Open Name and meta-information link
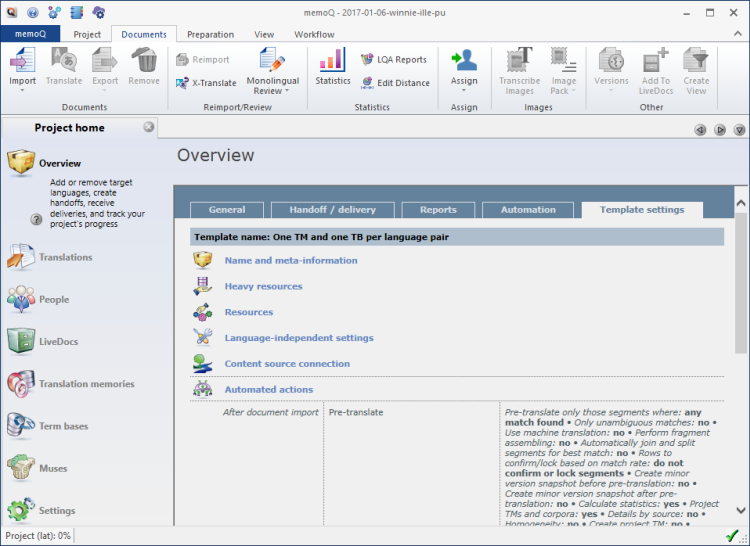The image size is (750, 546). pyautogui.click(x=290, y=261)
